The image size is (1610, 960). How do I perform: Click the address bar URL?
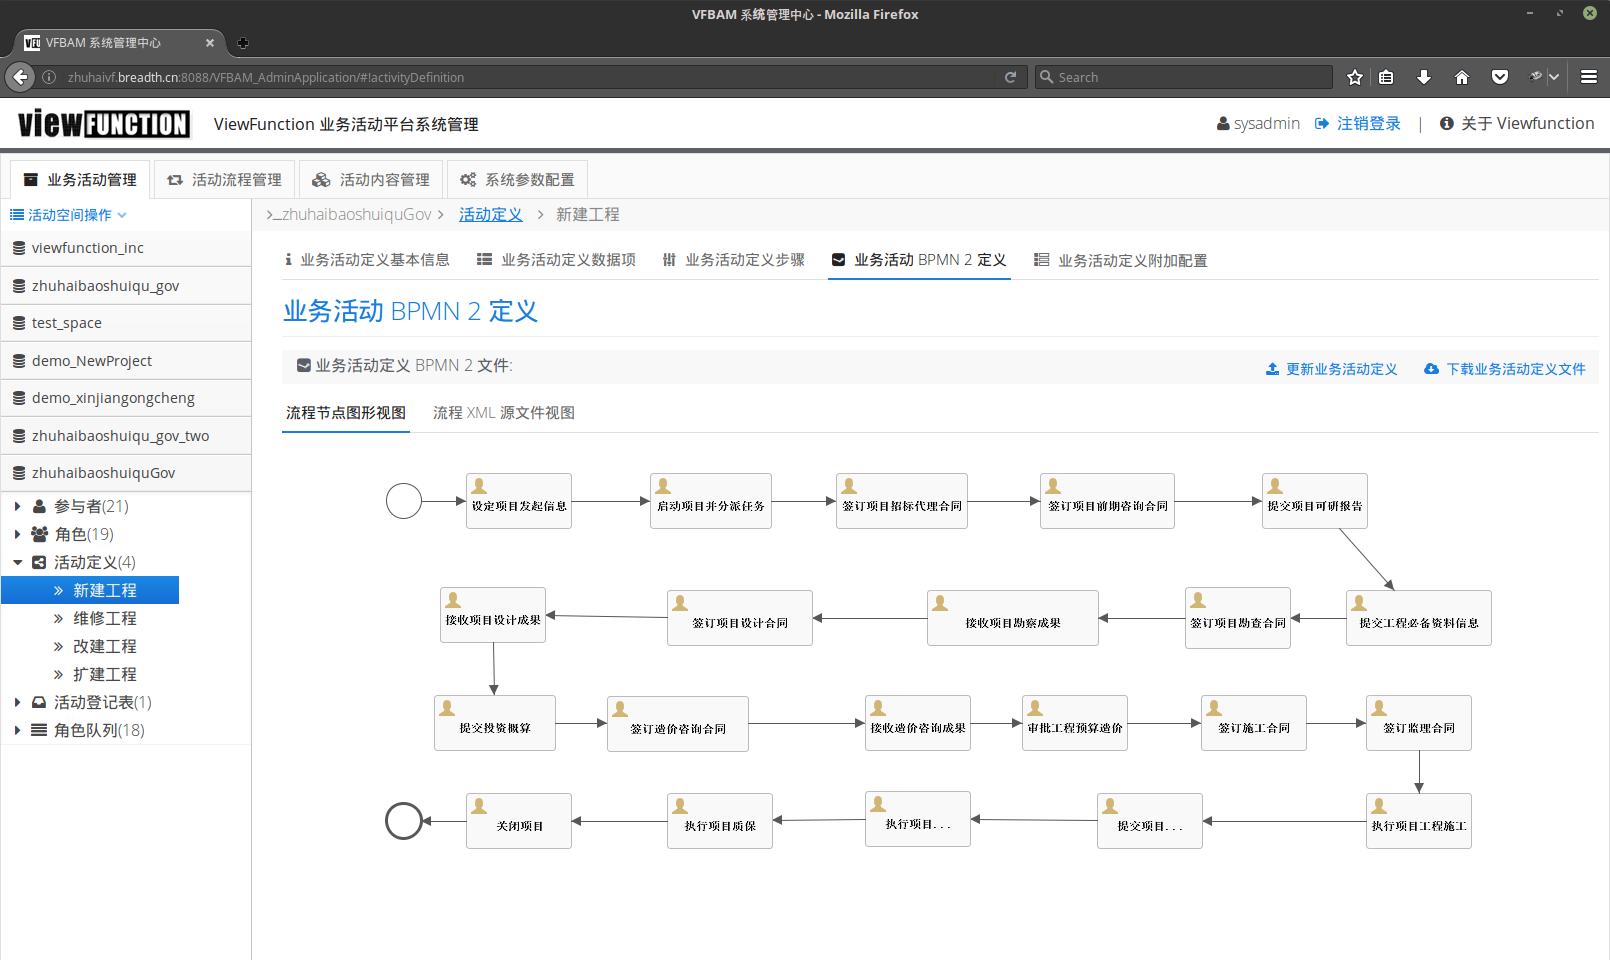tap(266, 77)
